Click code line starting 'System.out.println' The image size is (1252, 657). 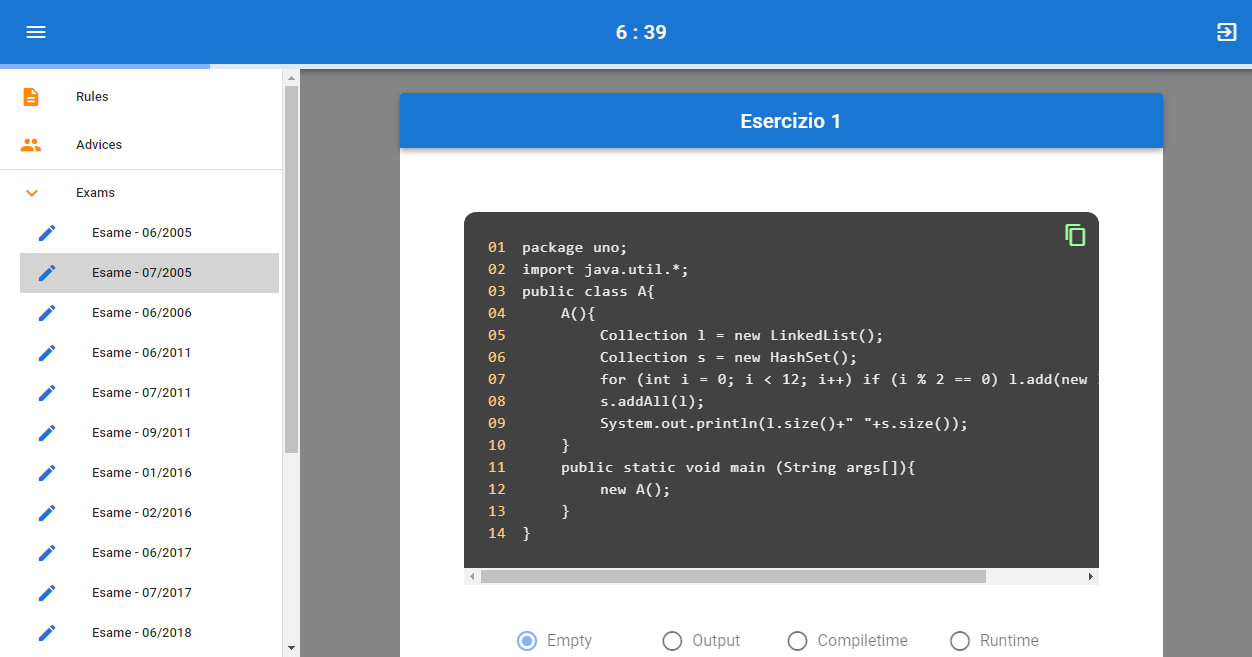click(784, 423)
